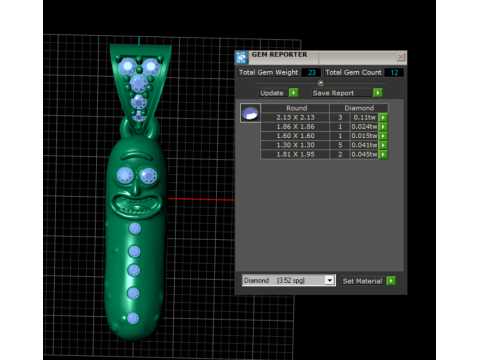Click the green arrow on the 1.81 X 1.95 row
This screenshot has height=360, width=480.
(383, 154)
